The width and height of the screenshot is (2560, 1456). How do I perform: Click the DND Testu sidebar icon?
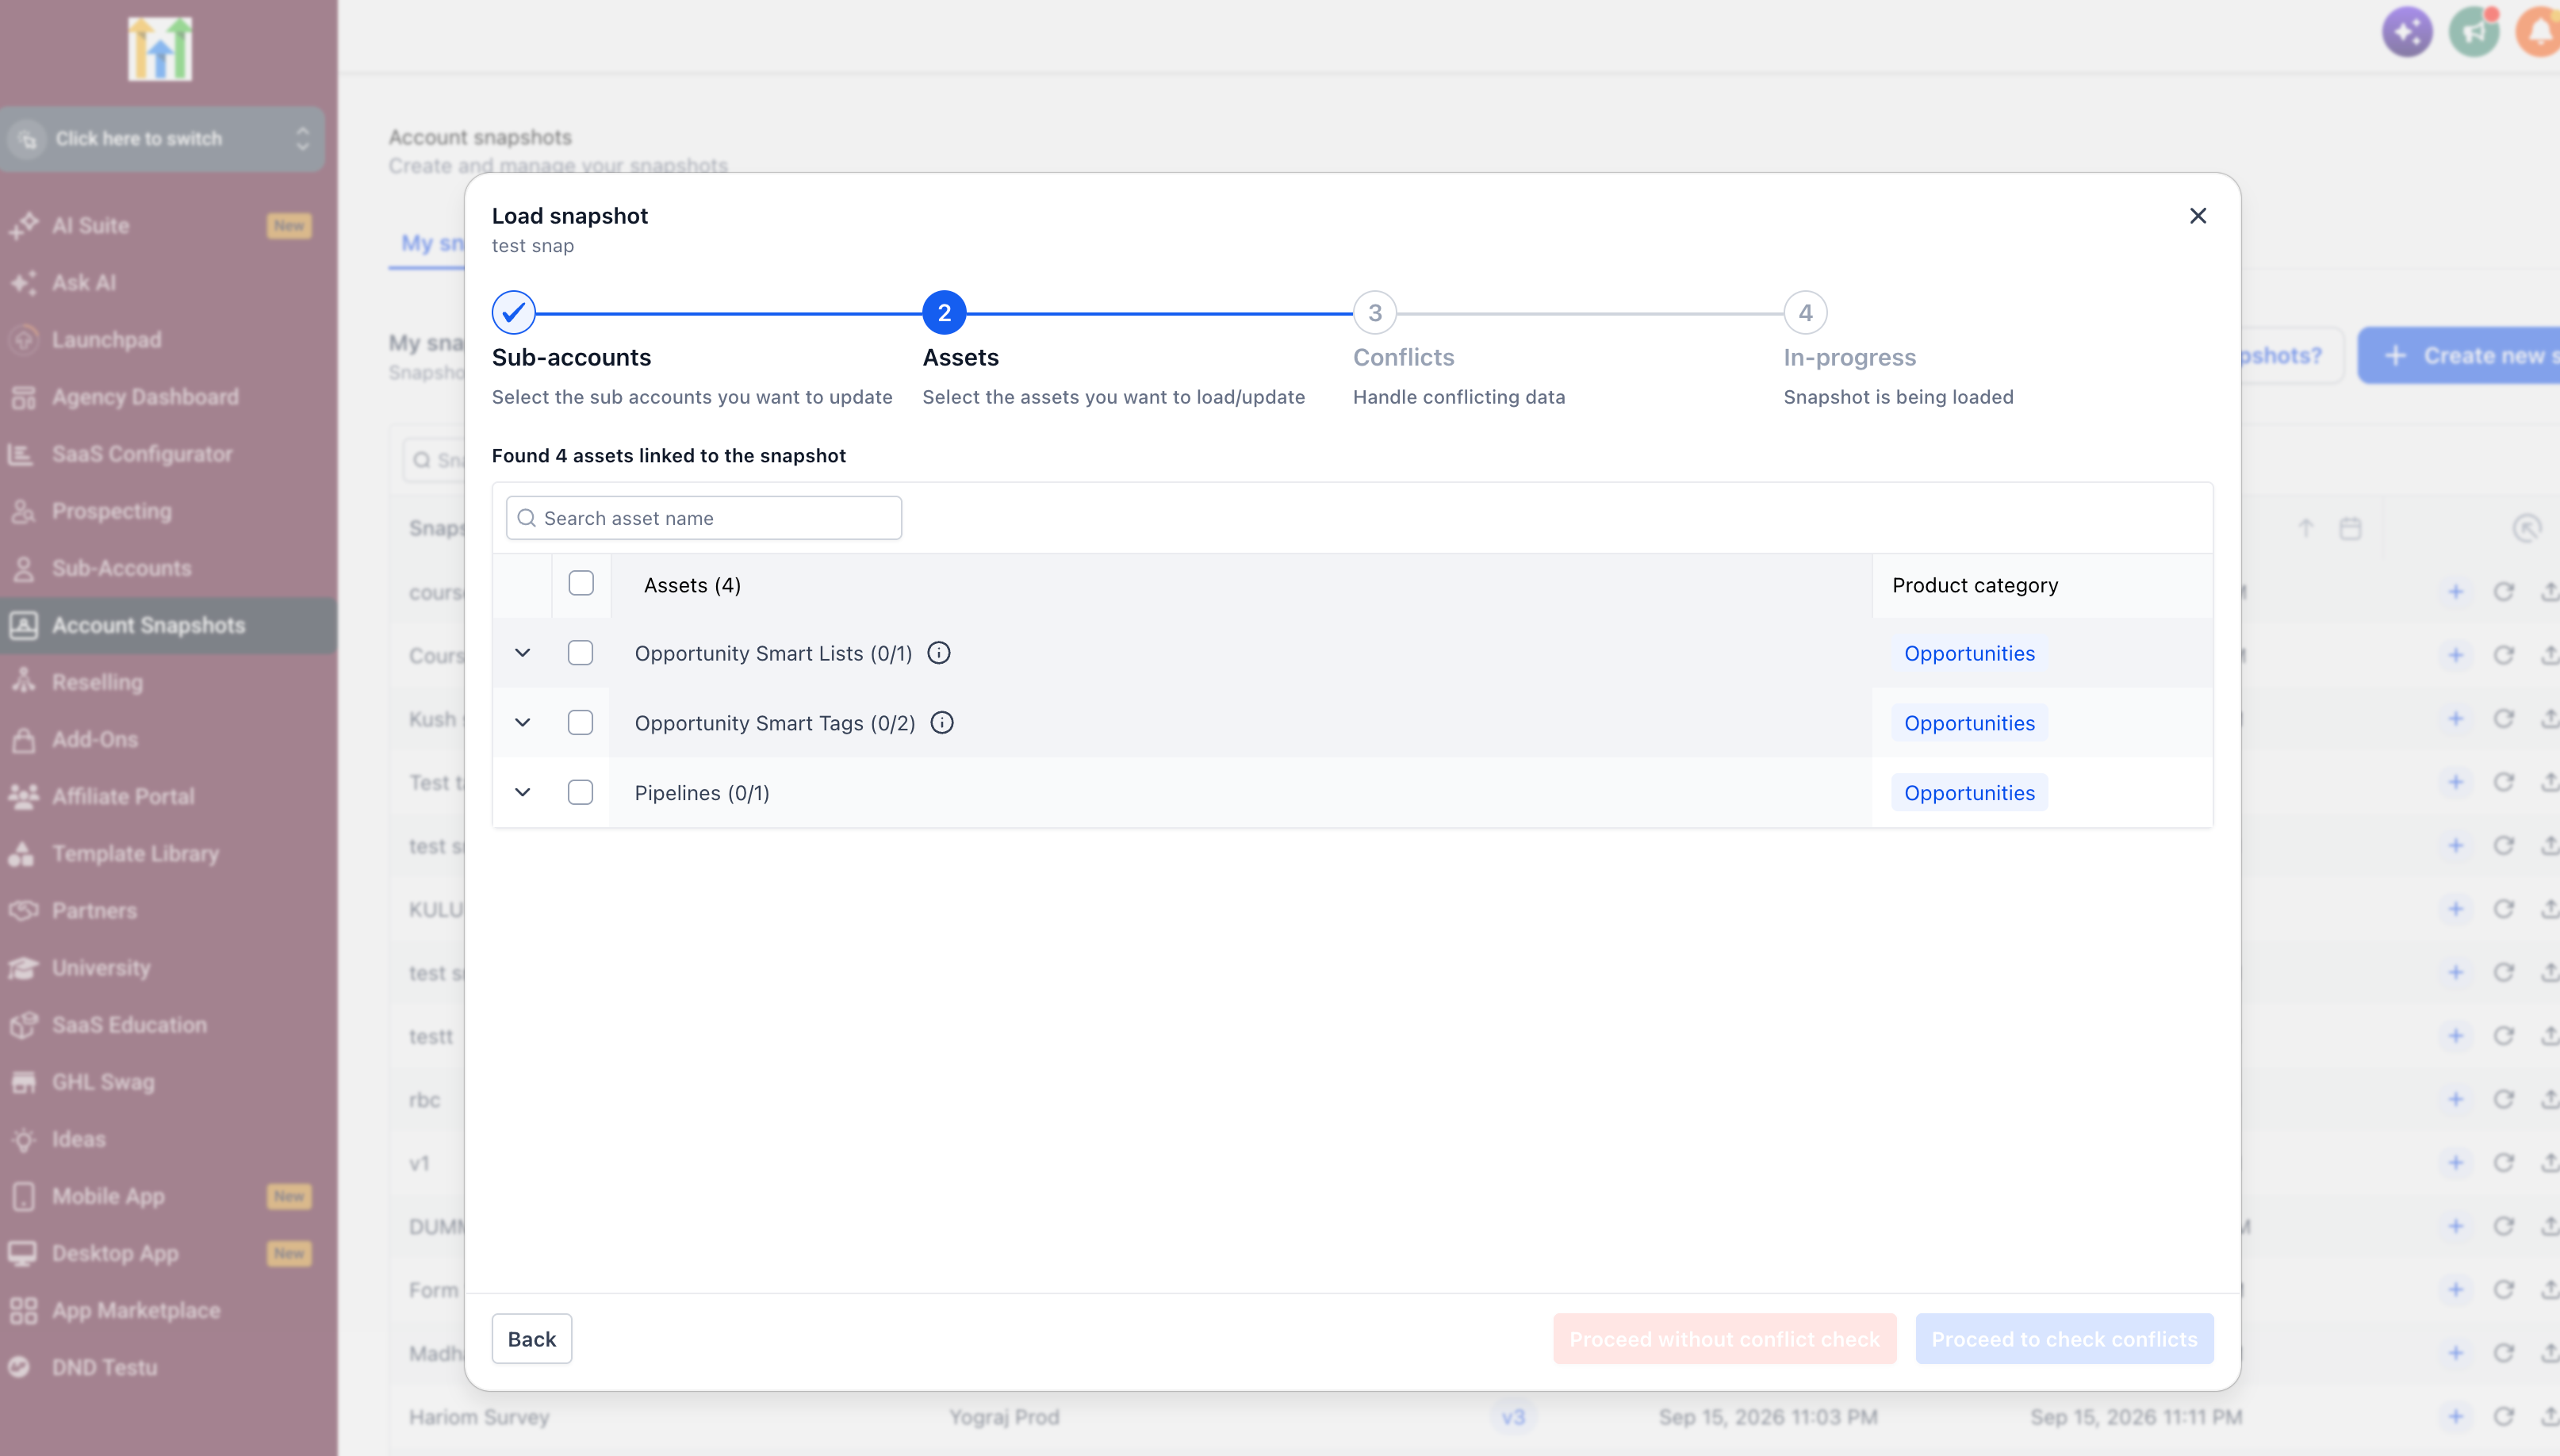20,1366
